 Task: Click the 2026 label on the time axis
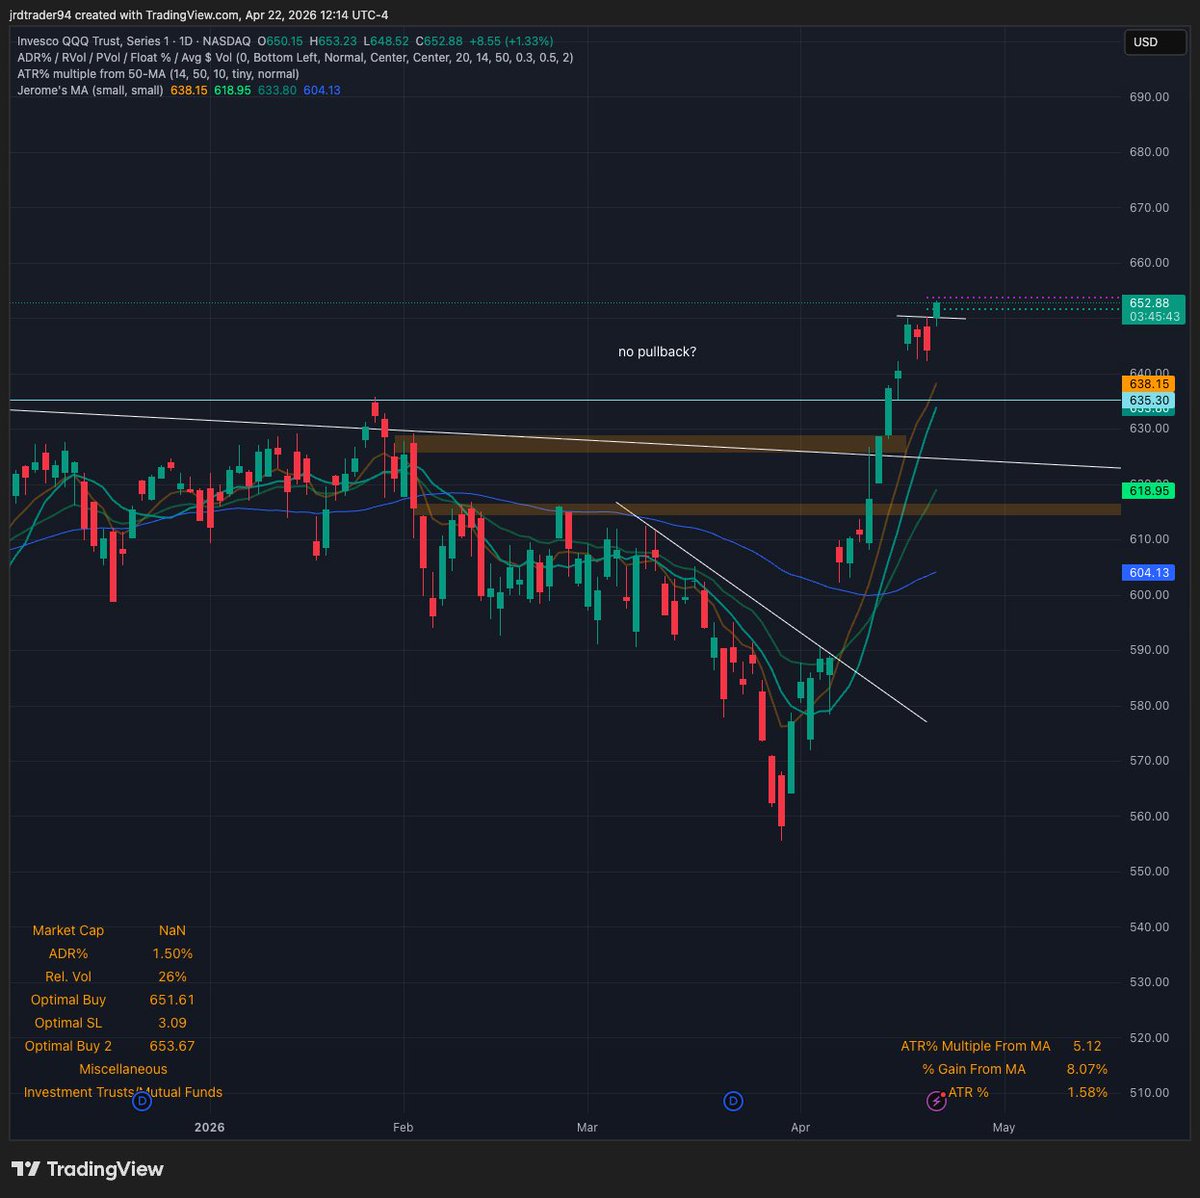point(209,1127)
